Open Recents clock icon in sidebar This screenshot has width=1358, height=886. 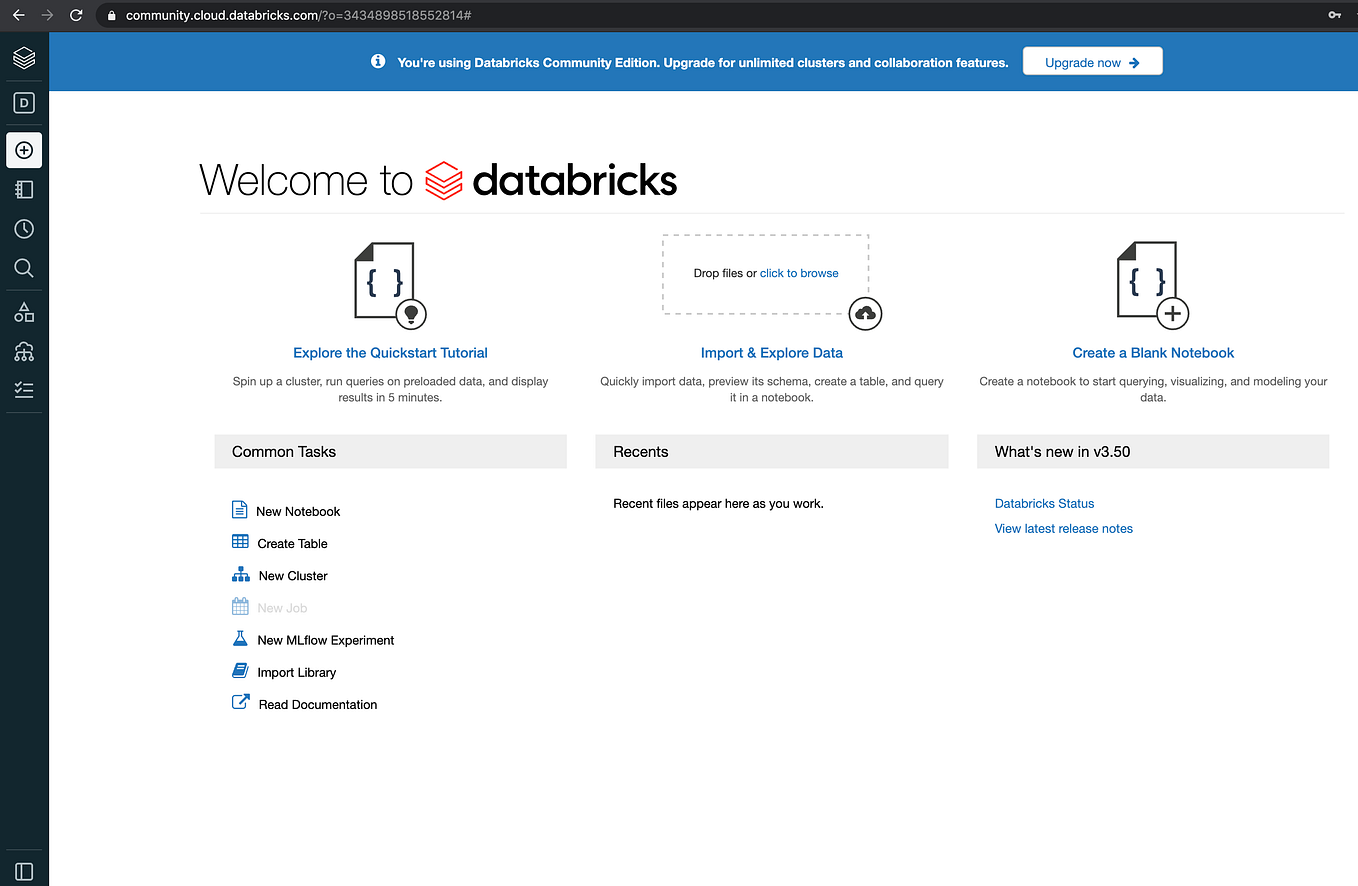tap(24, 229)
